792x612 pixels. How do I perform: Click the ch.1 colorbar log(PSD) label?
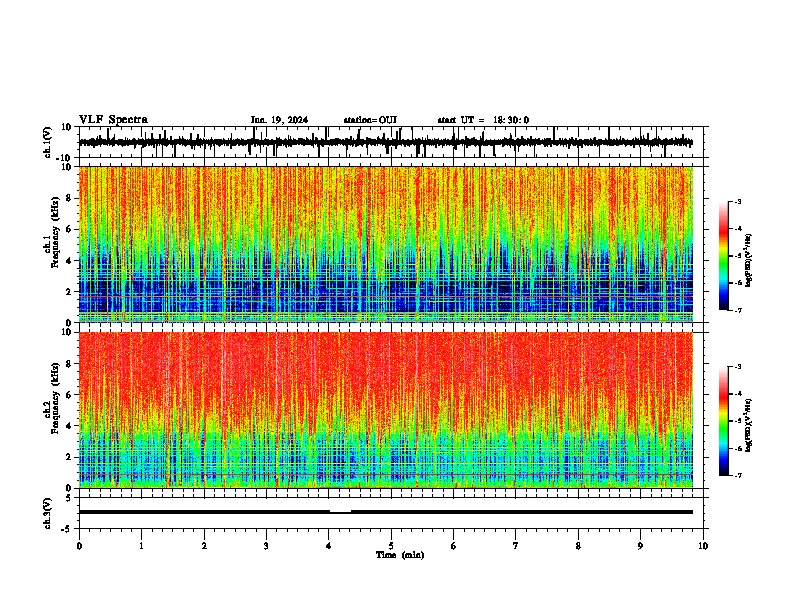(x=748, y=261)
